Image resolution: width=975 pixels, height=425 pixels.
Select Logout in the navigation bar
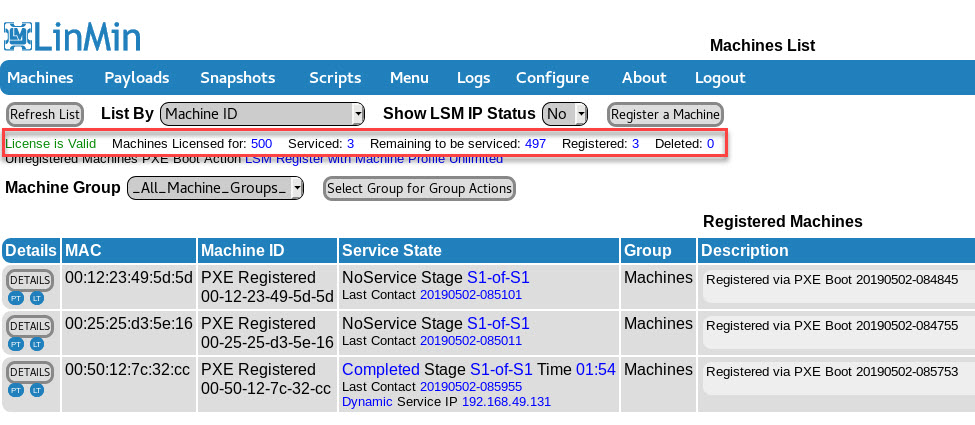[720, 78]
